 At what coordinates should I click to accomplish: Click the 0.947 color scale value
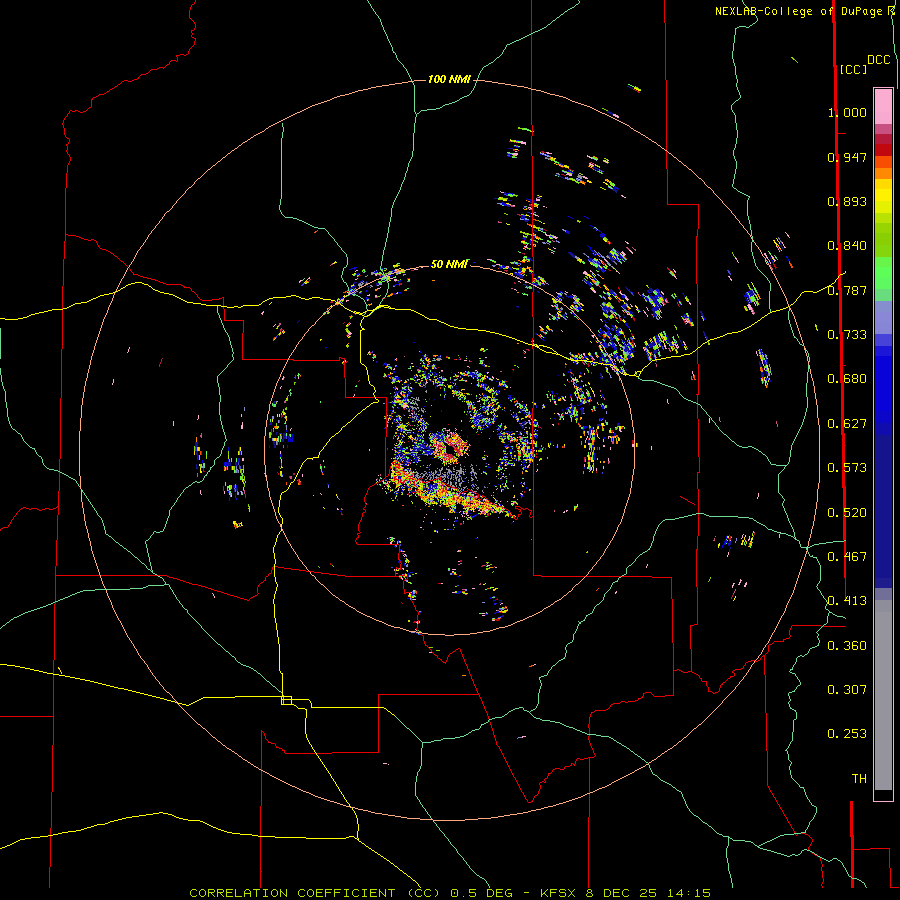pos(847,157)
